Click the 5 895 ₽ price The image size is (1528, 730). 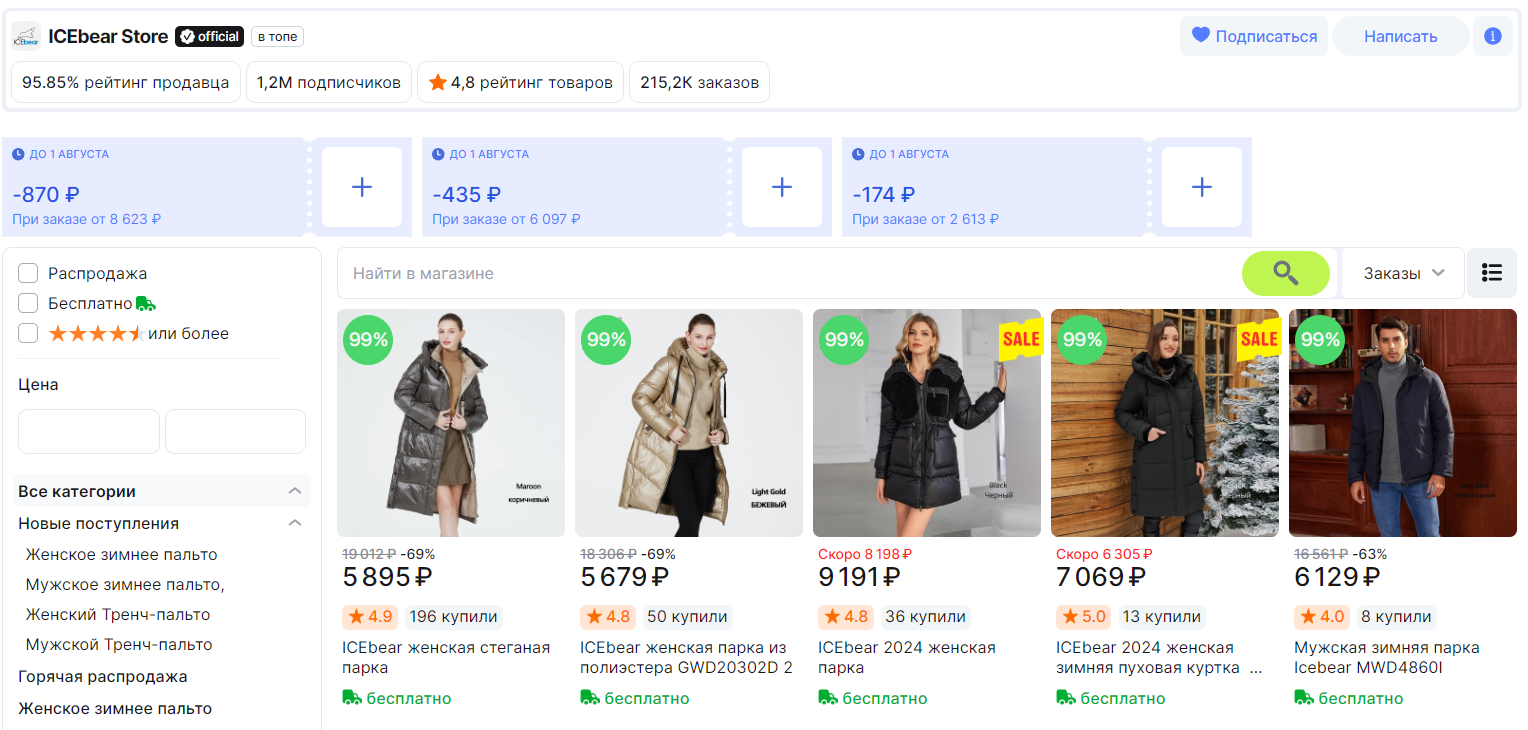click(386, 577)
